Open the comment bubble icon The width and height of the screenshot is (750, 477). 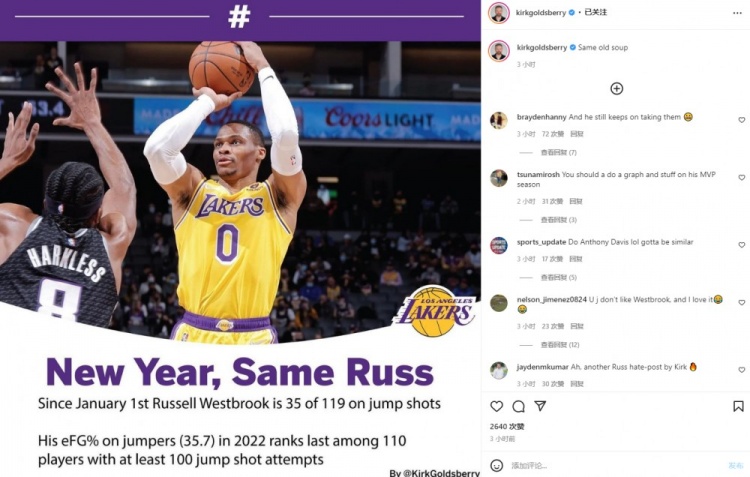(x=518, y=406)
